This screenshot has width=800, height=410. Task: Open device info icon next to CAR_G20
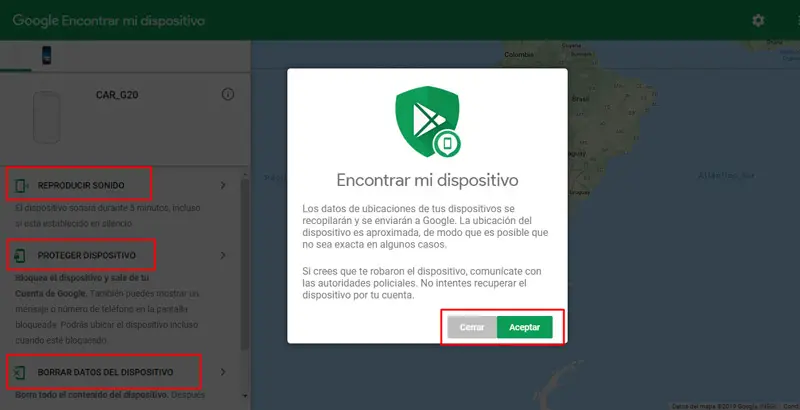(228, 94)
